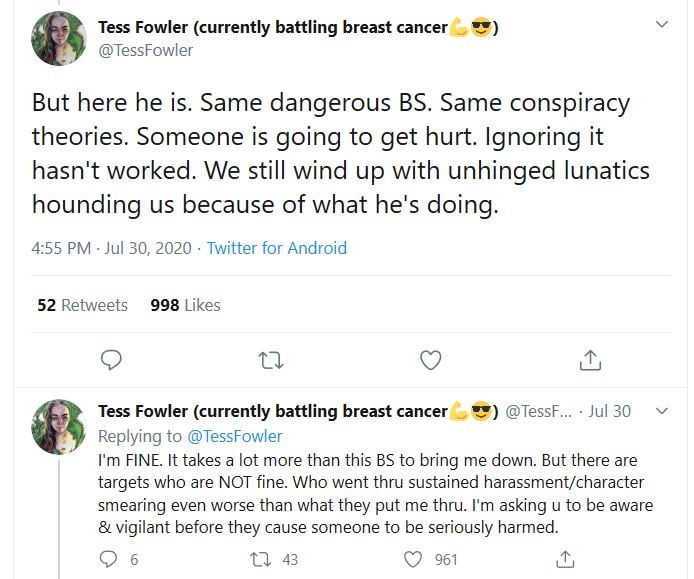
Task: Open the @TessFowler handle under main tweet name
Action: [x=146, y=50]
